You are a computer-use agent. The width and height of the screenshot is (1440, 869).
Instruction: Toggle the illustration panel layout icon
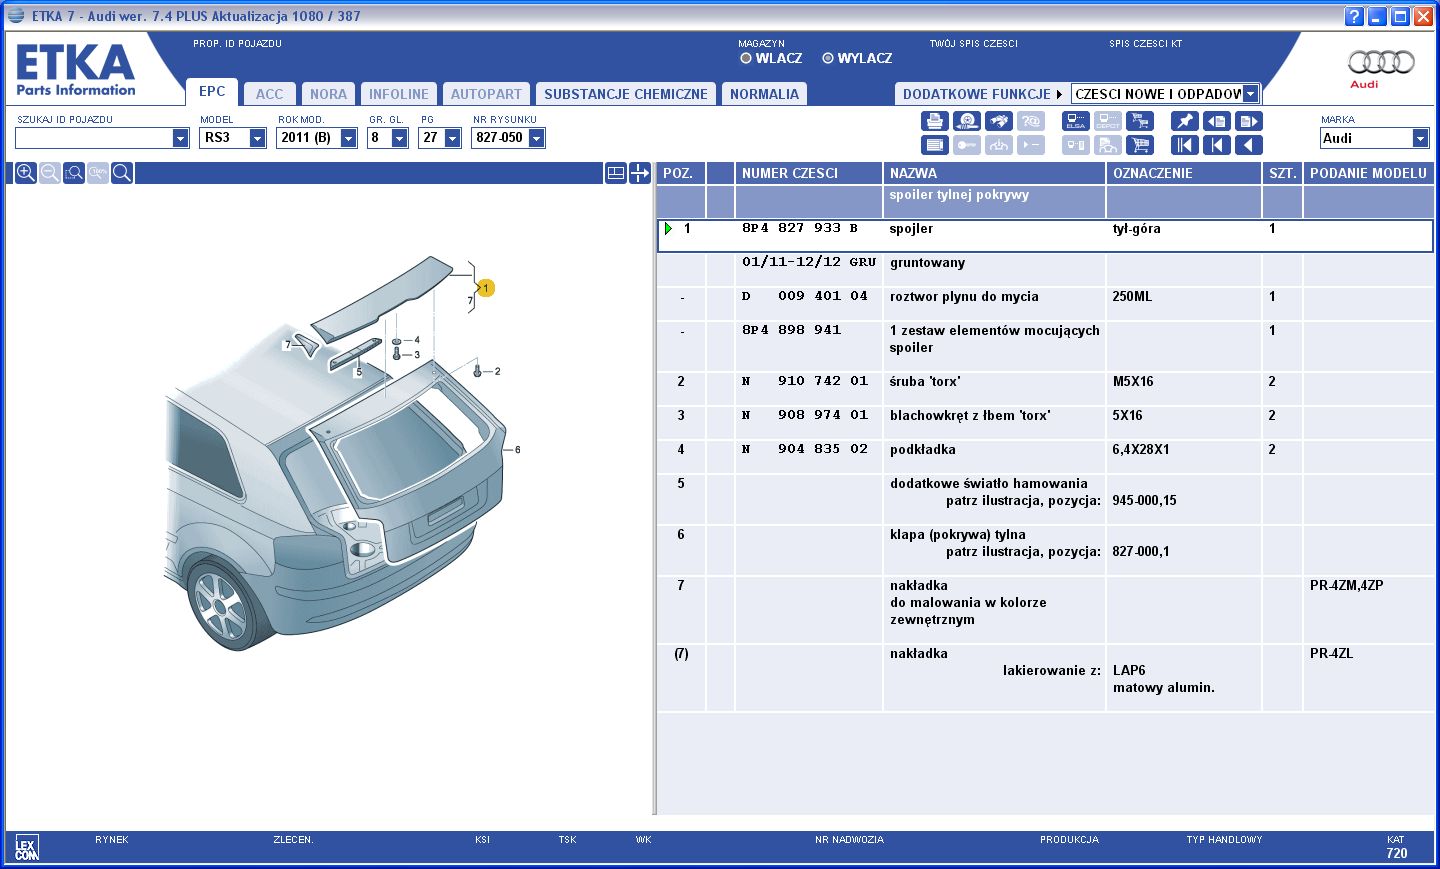(616, 173)
